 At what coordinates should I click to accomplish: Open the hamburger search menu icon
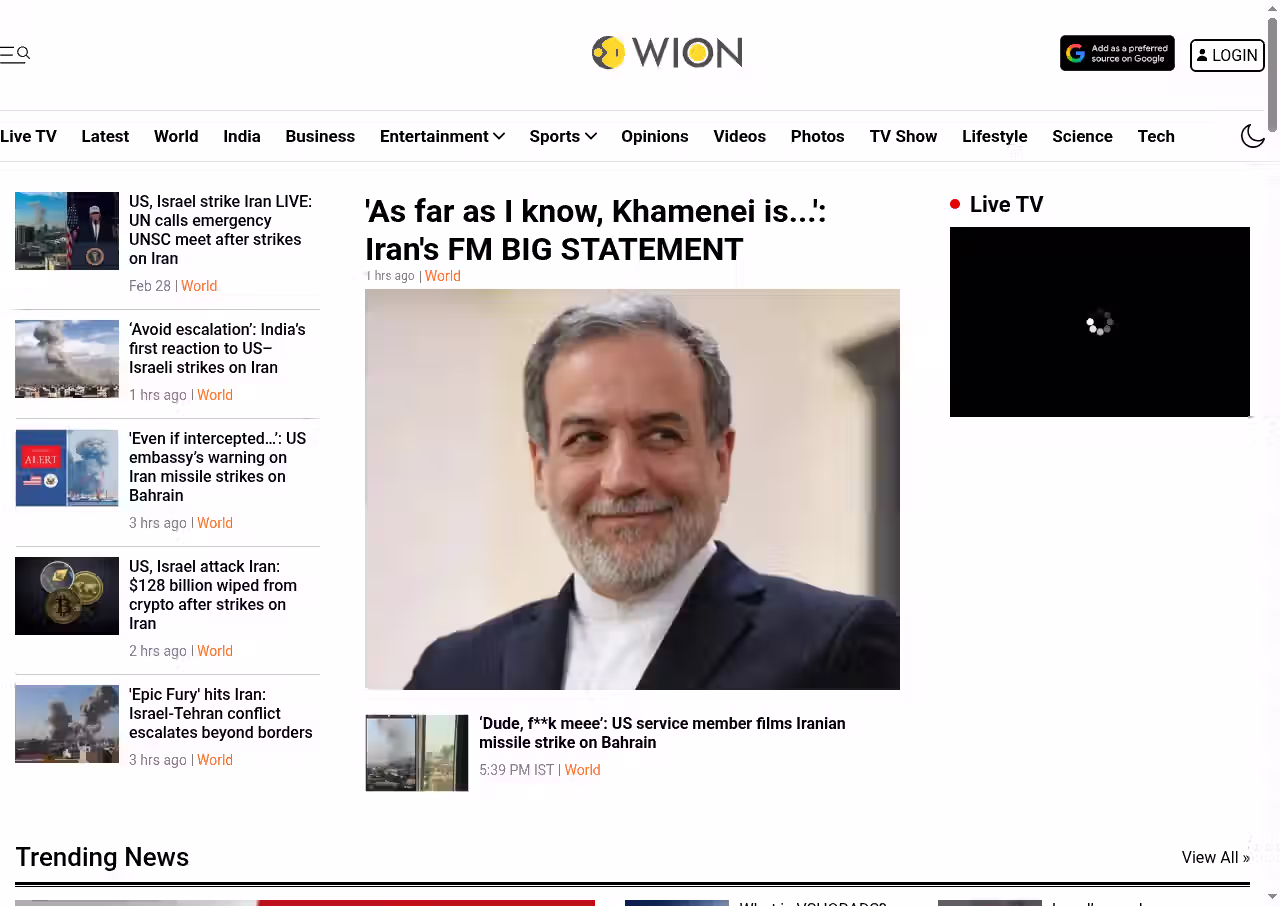pos(15,54)
